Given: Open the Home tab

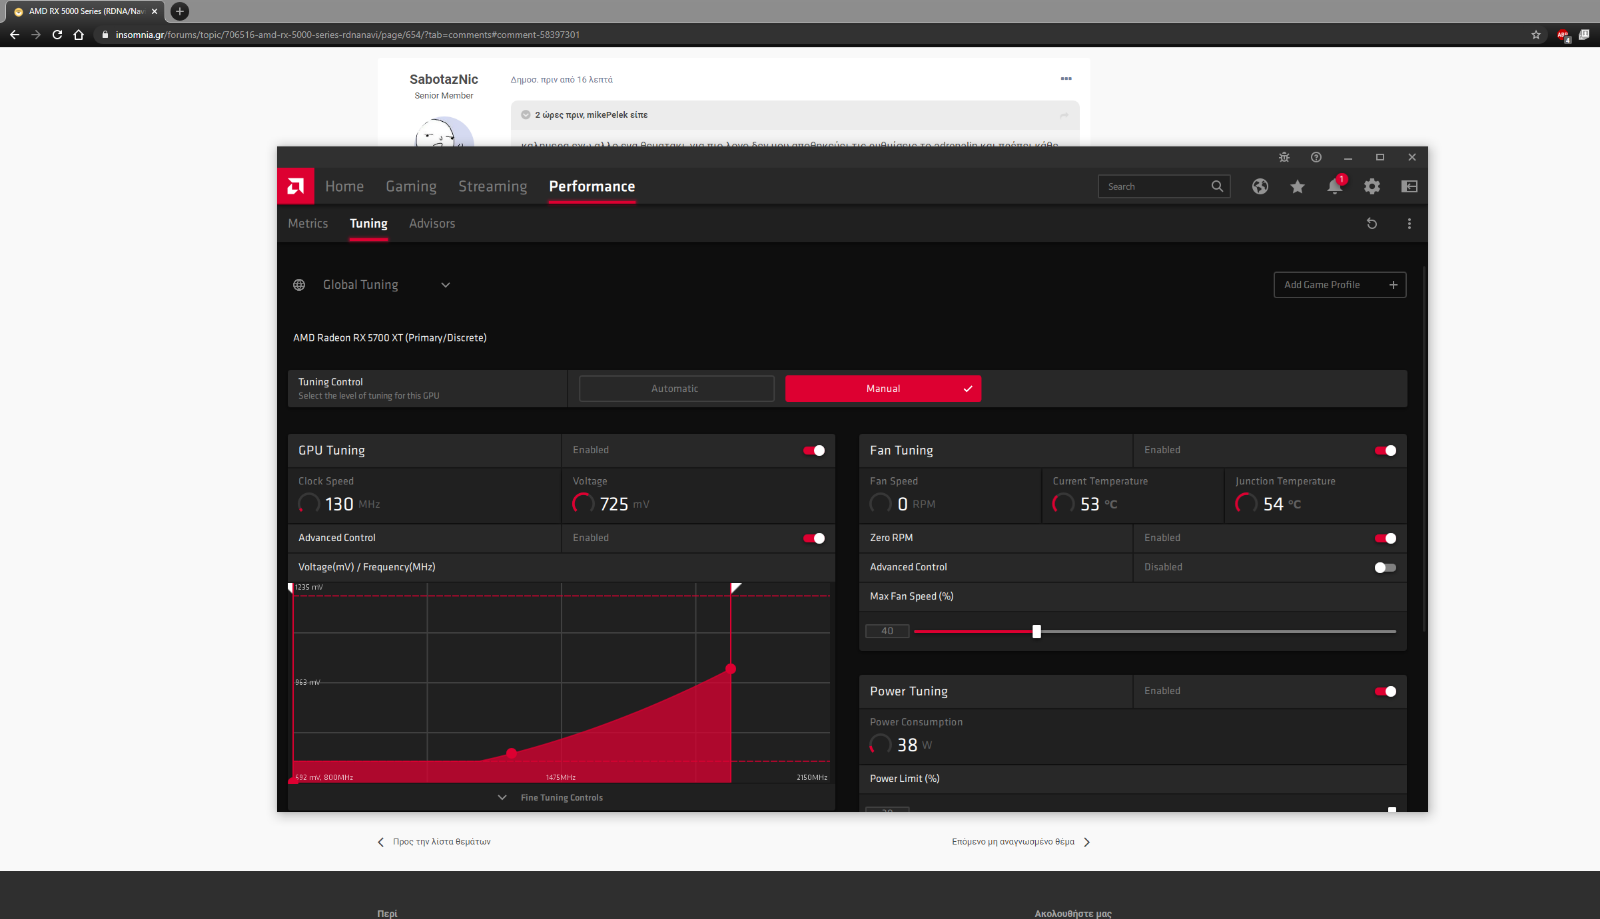Looking at the screenshot, I should pos(344,187).
